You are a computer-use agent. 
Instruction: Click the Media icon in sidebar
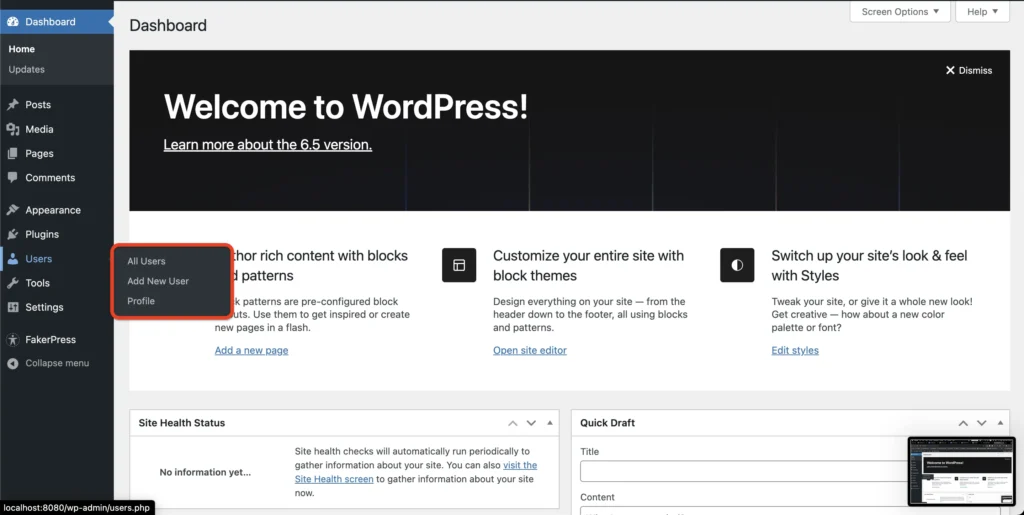click(x=13, y=129)
